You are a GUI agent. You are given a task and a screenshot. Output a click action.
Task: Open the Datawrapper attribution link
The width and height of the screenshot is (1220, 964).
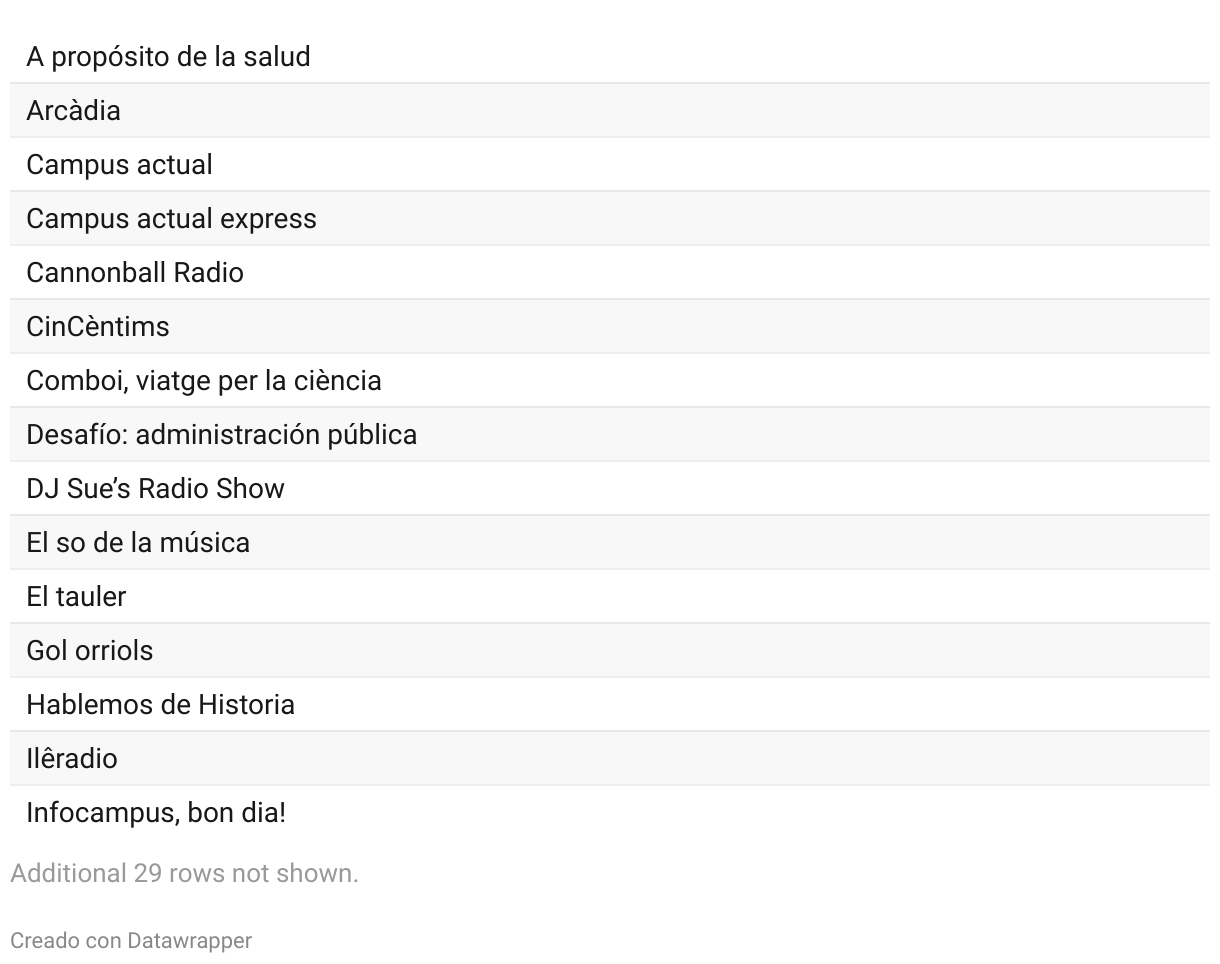point(189,941)
